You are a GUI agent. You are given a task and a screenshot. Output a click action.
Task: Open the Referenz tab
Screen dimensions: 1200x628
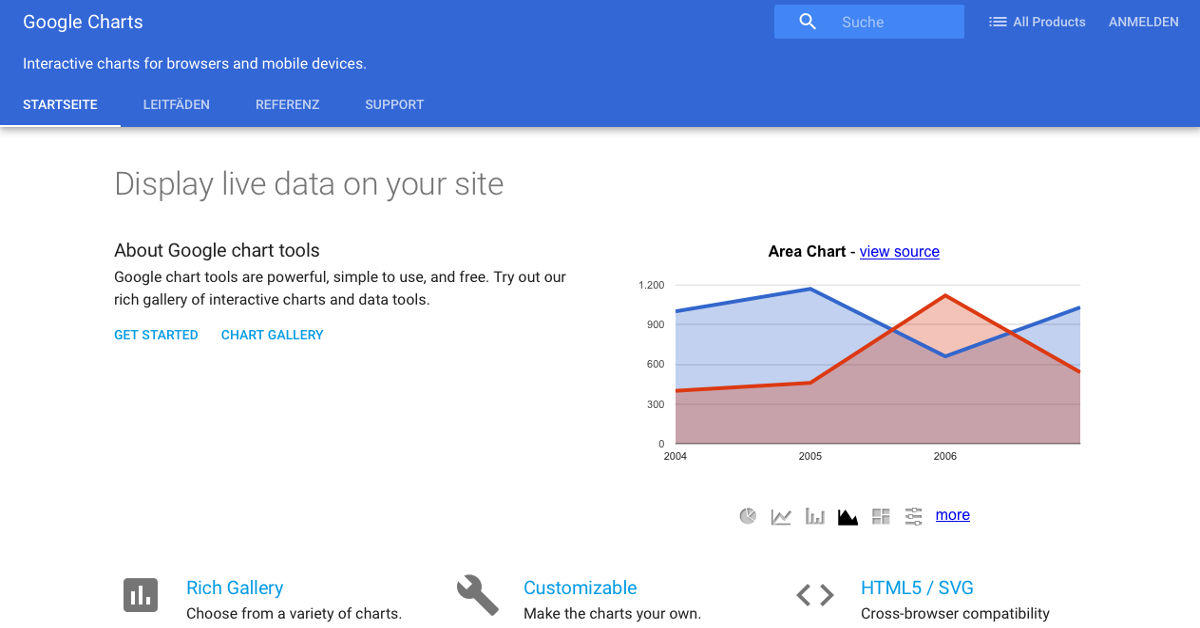click(x=287, y=104)
